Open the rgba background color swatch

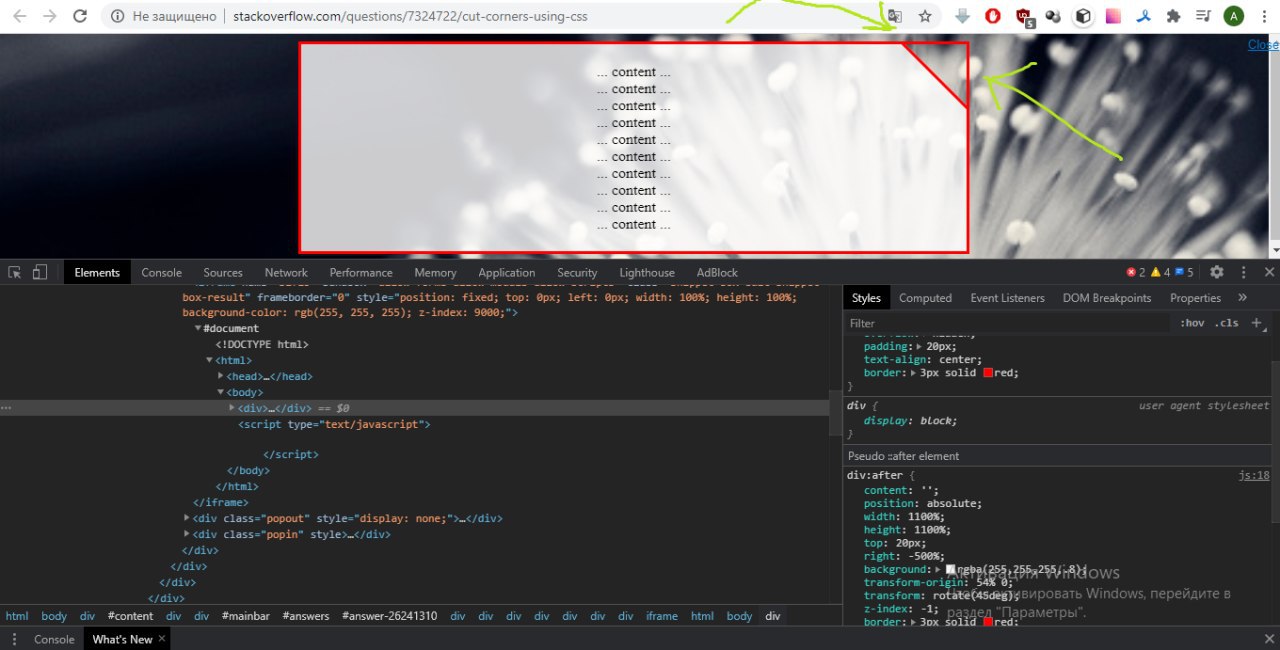(951, 569)
